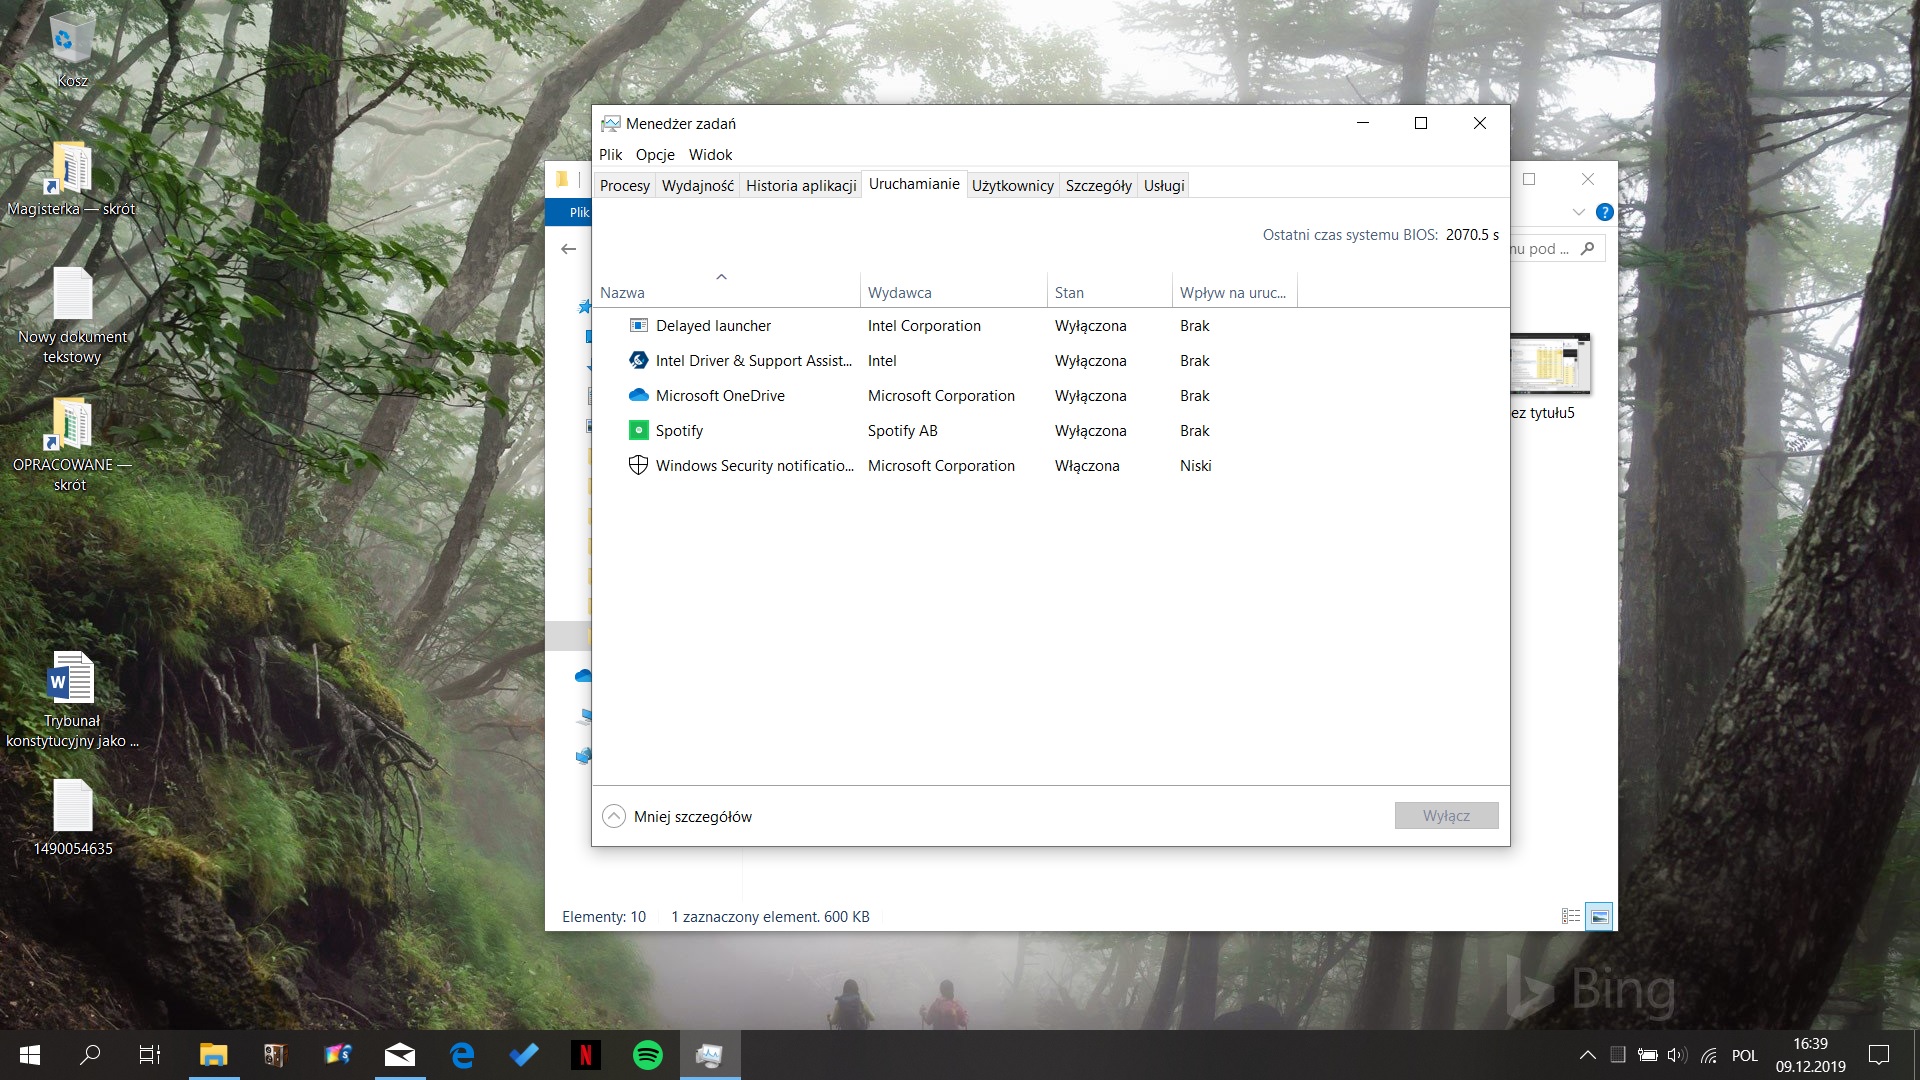
Task: Sort by the Stan column header
Action: [x=1069, y=292]
